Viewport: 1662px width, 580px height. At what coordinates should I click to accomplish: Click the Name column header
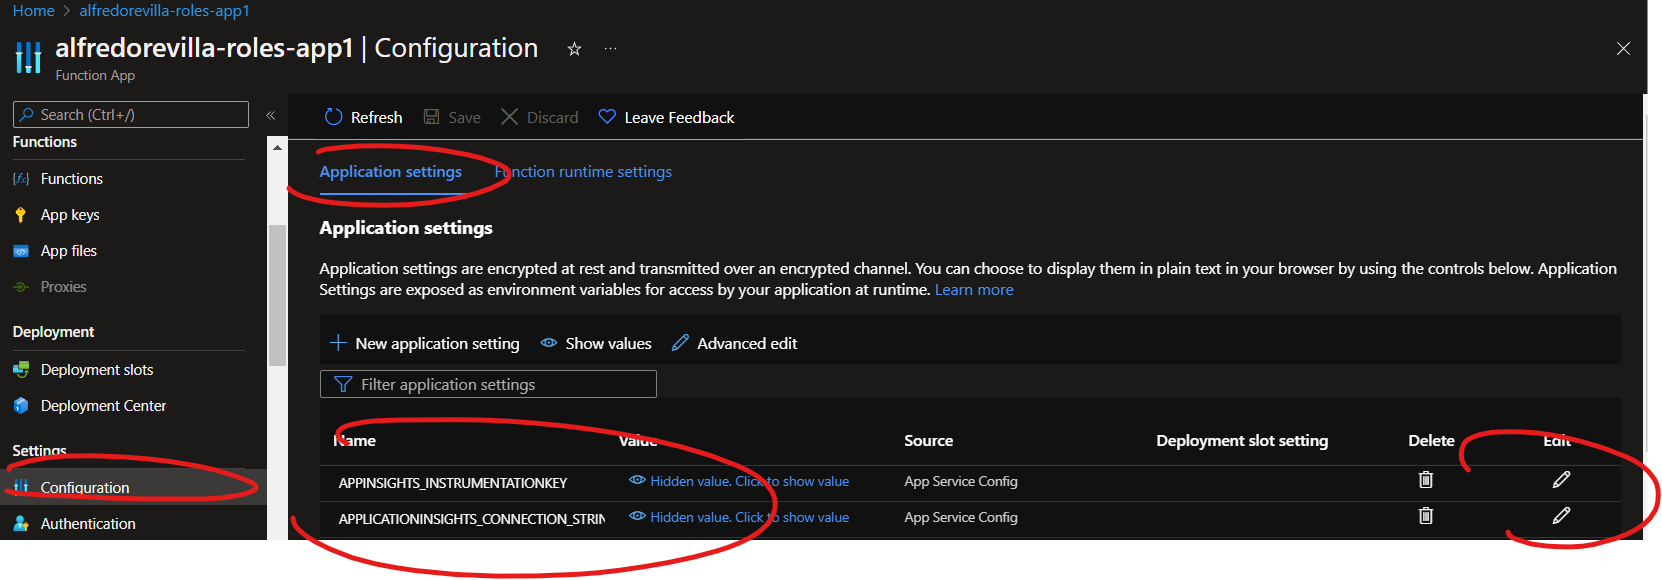point(354,441)
